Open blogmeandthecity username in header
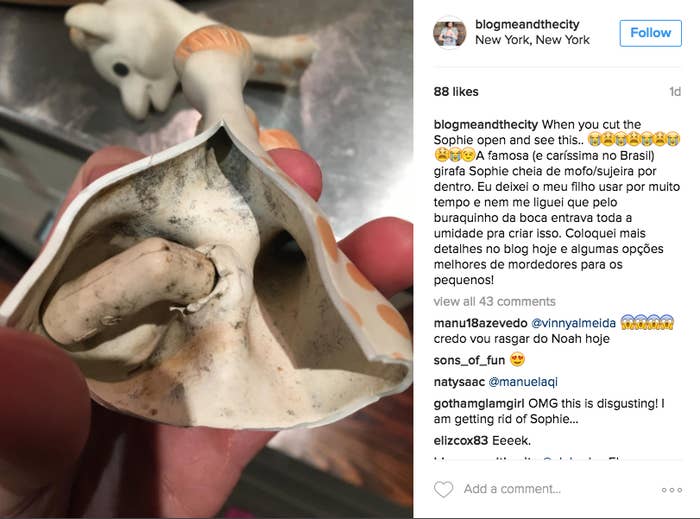The width and height of the screenshot is (700, 519). click(527, 25)
